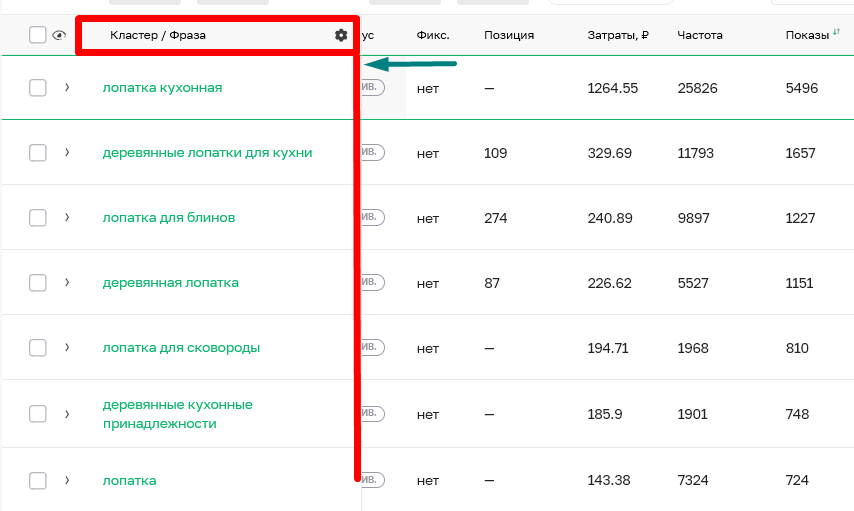Toggle the eye visibility icon in header
The width and height of the screenshot is (854, 511).
(x=59, y=35)
